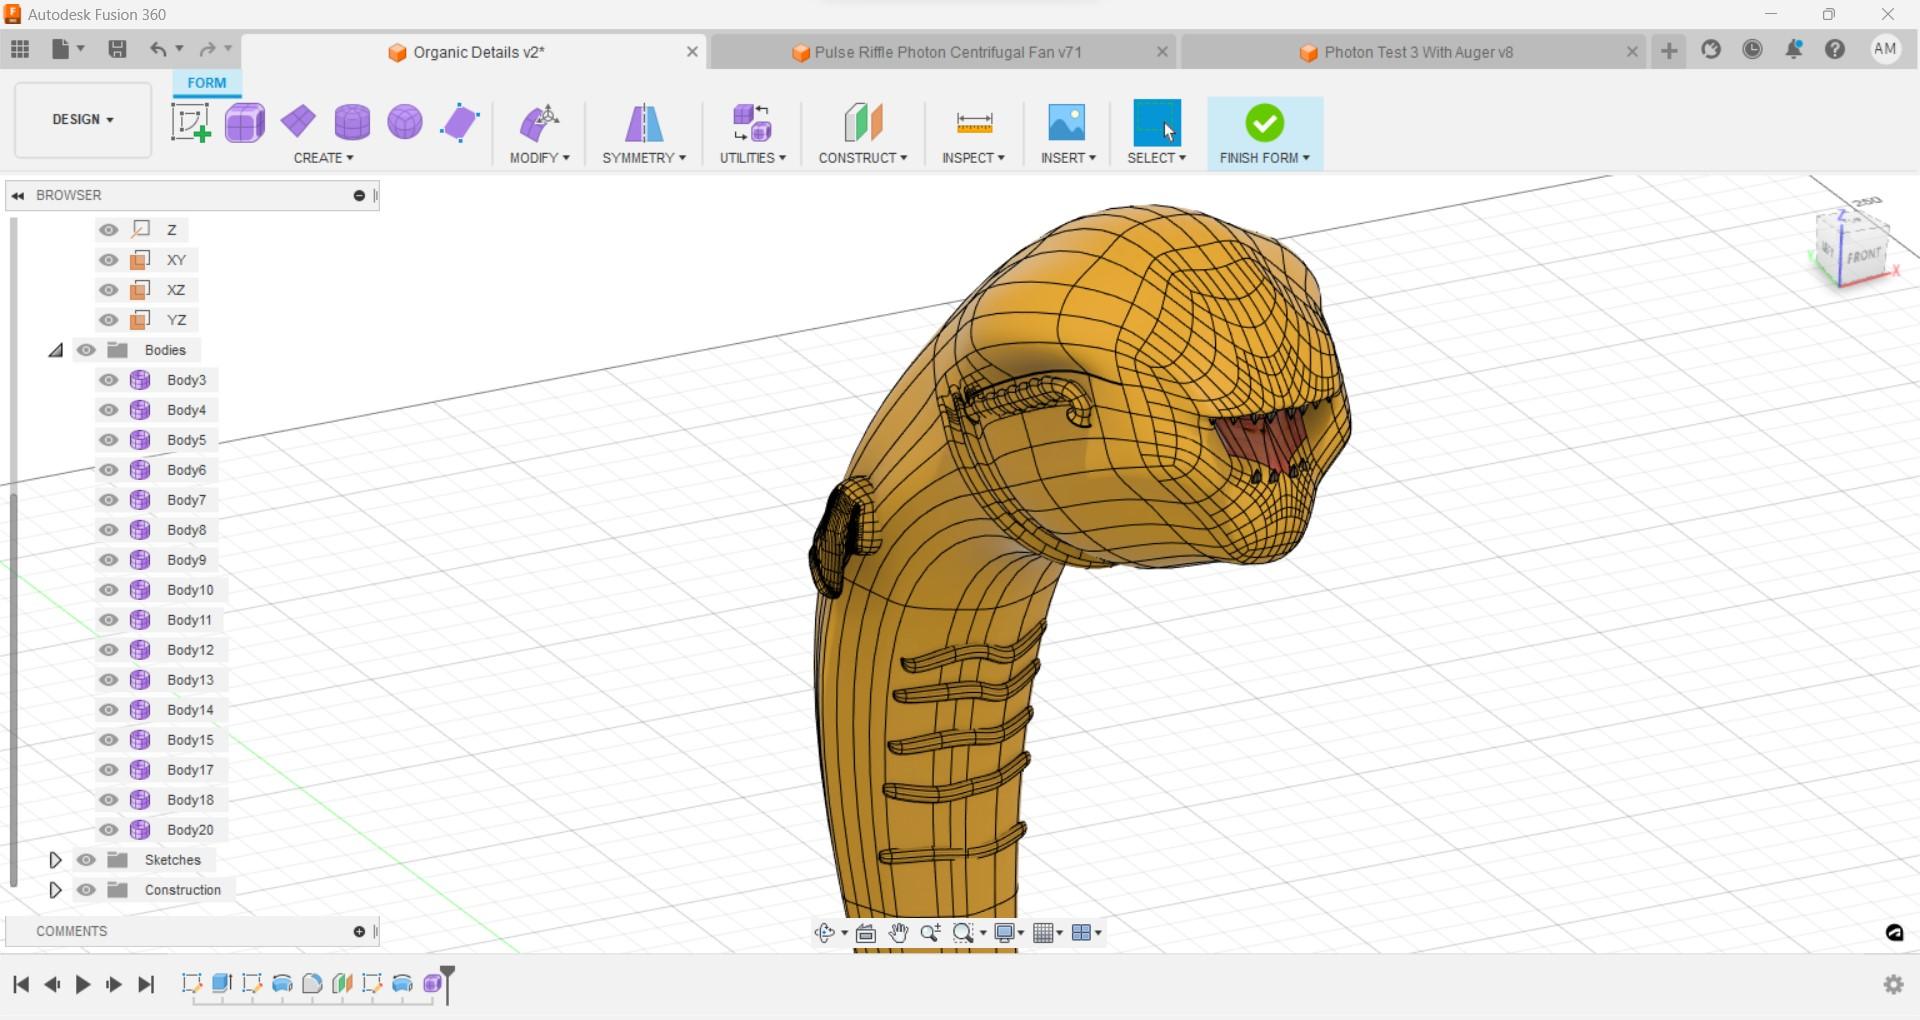Select the Create Sphere form tool

coord(405,123)
